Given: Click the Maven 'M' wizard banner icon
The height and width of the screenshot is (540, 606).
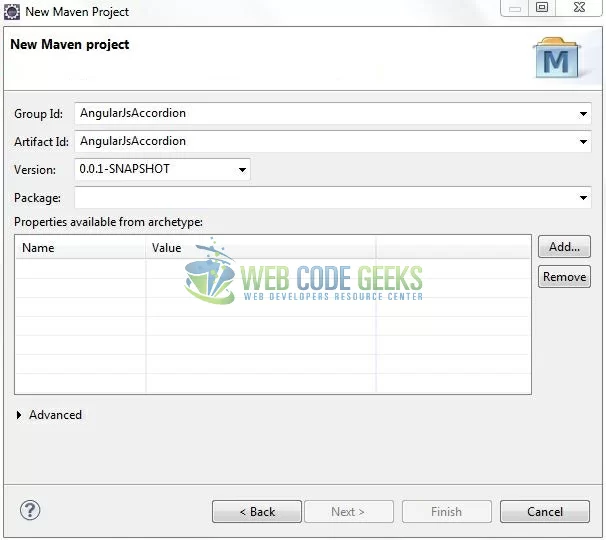Looking at the screenshot, I should pos(557,59).
